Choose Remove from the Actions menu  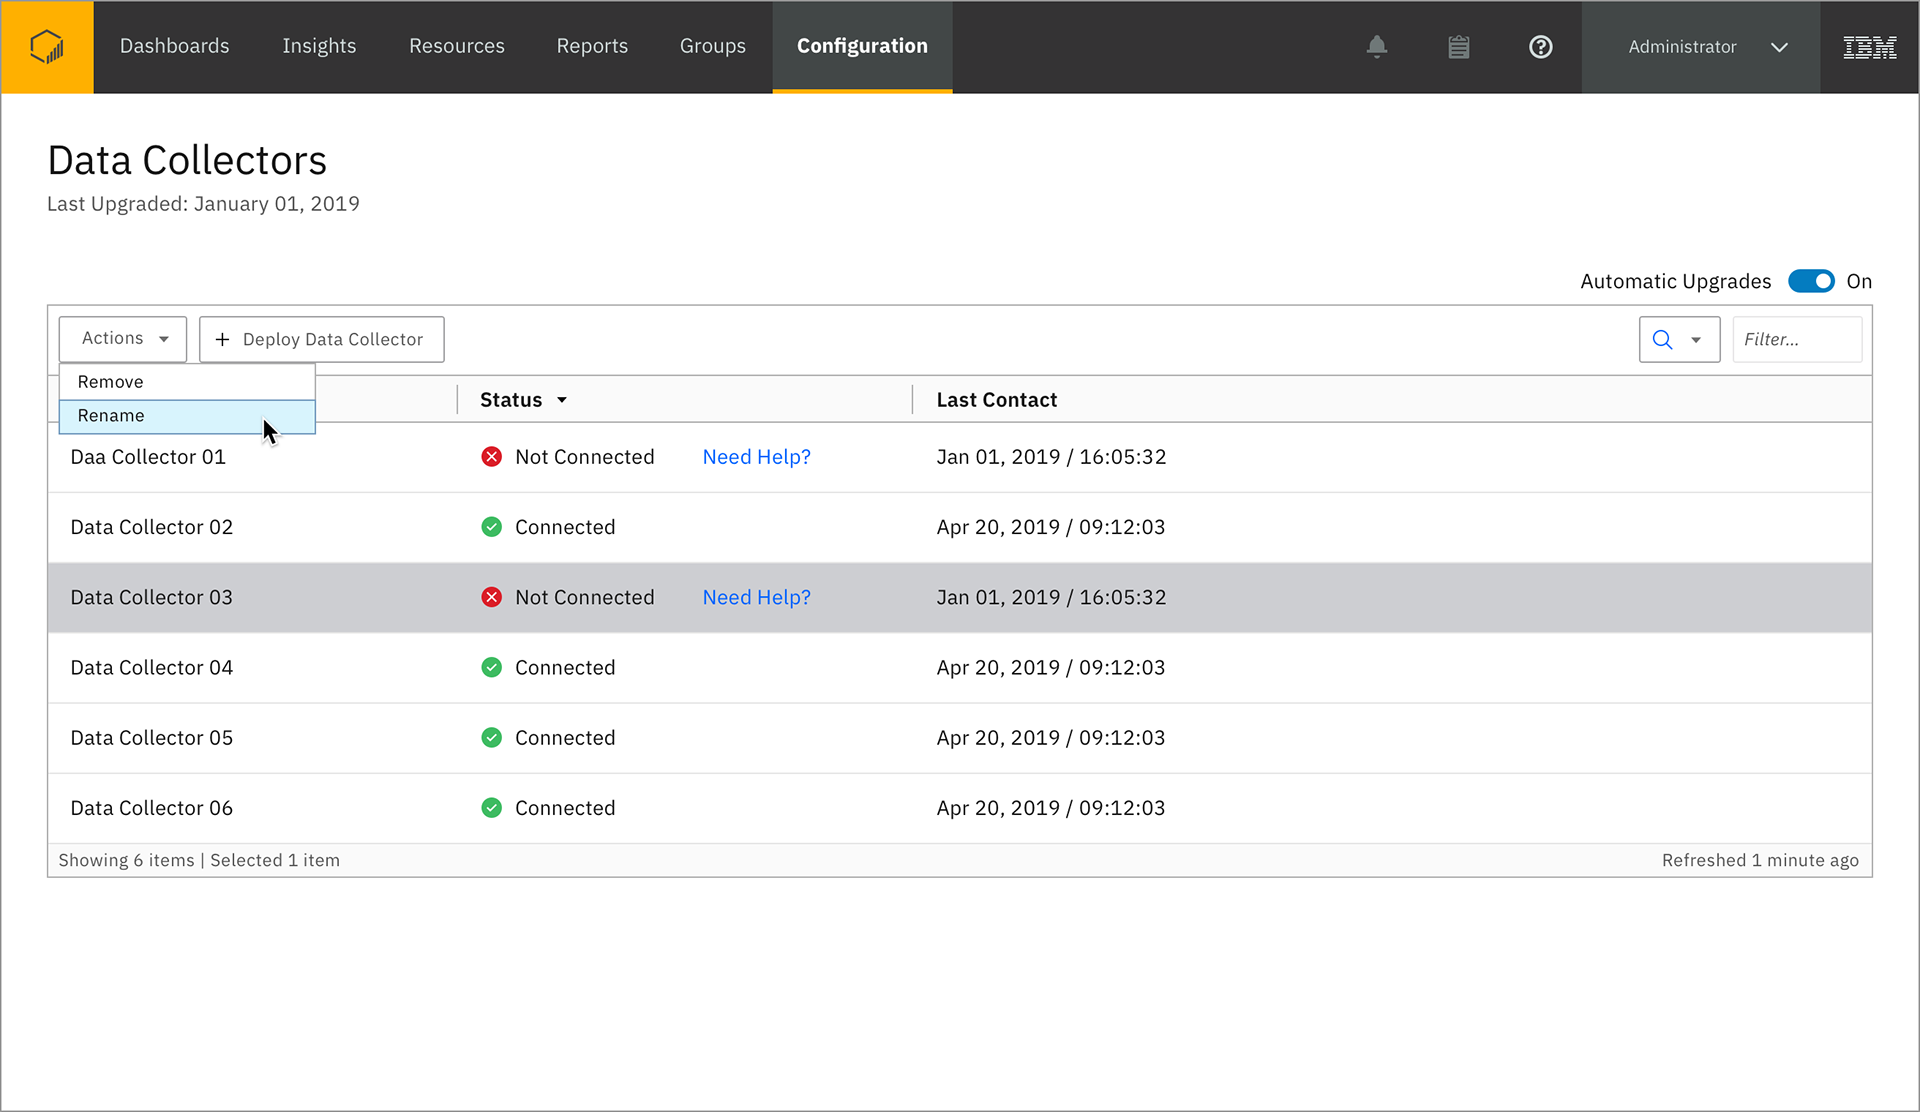(187, 382)
